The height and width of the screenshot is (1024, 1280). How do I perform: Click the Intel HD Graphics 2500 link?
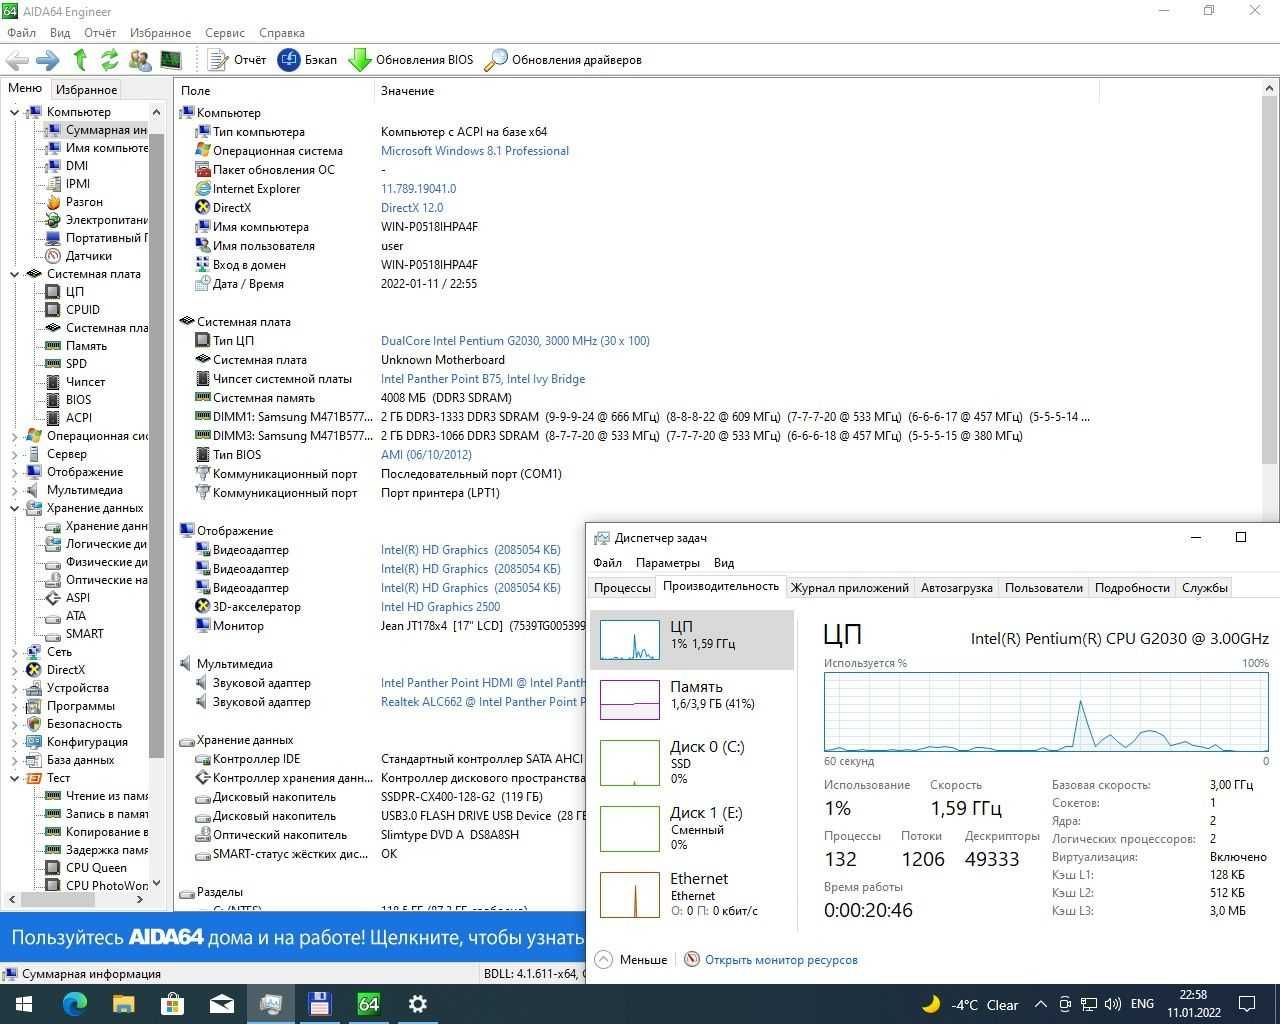tap(440, 607)
